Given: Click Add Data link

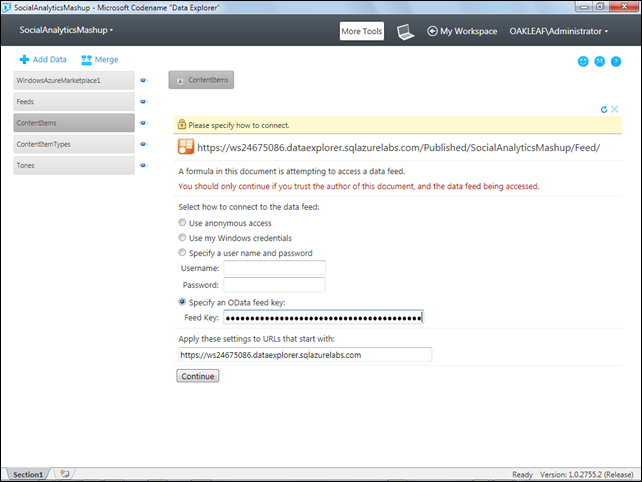Looking at the screenshot, I should click(50, 59).
